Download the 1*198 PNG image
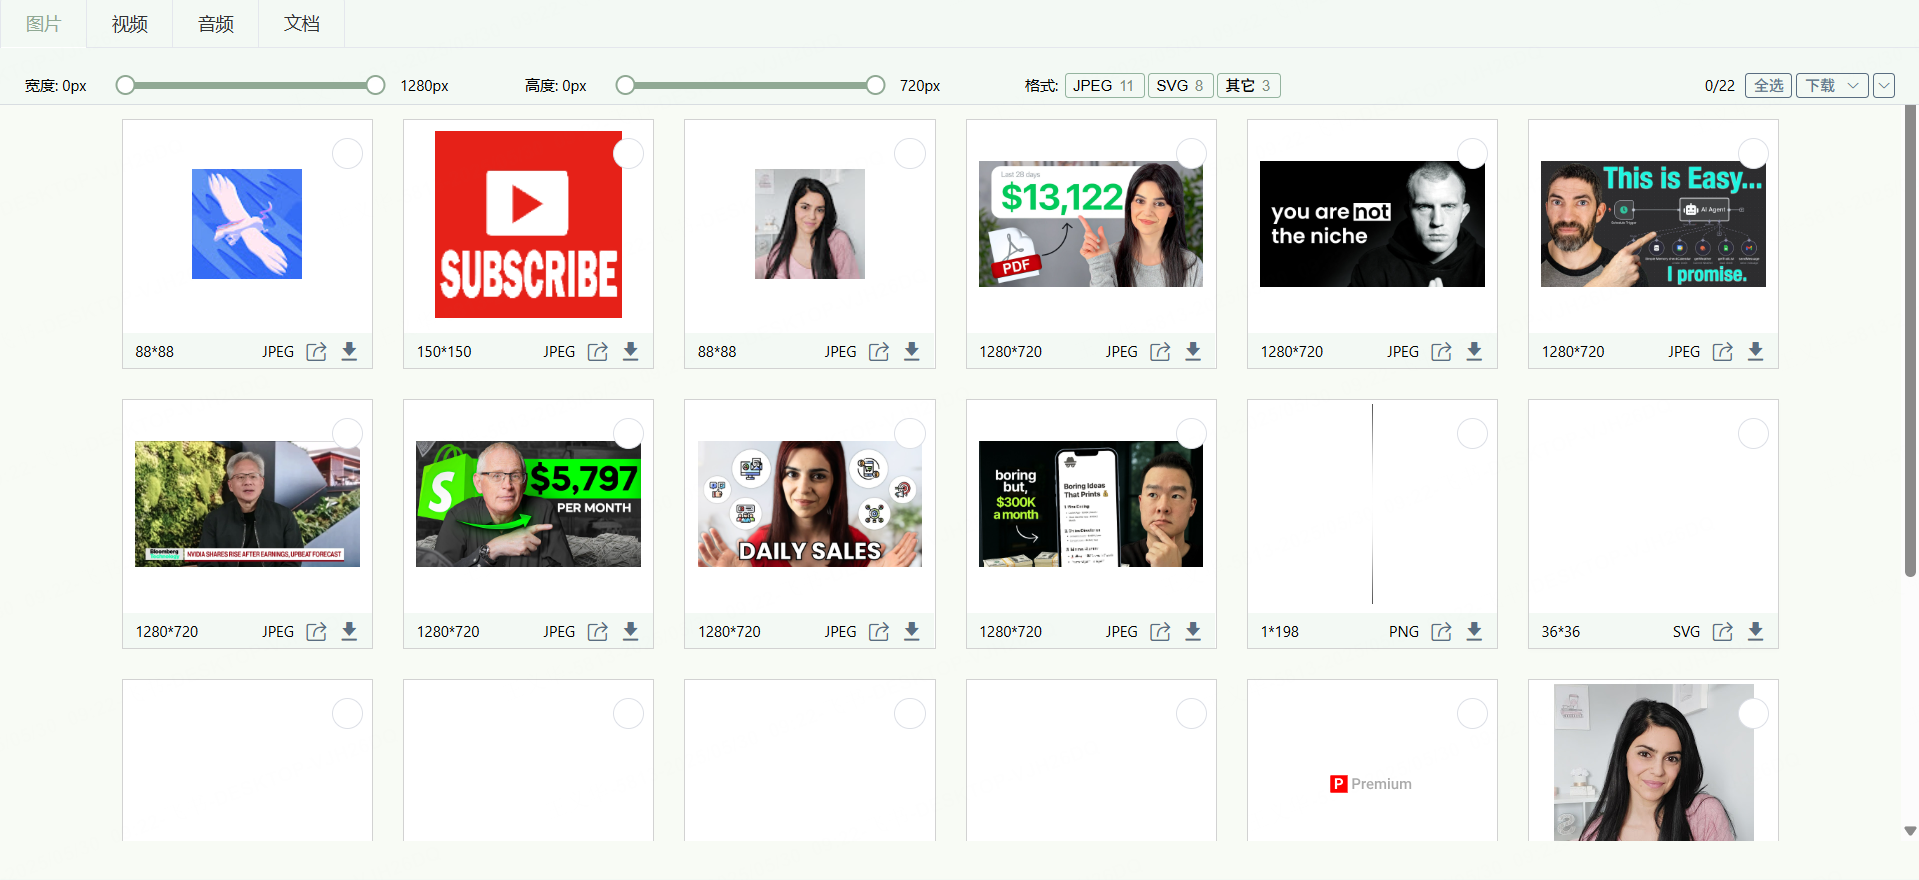Viewport: 1919px width, 880px height. click(x=1474, y=632)
